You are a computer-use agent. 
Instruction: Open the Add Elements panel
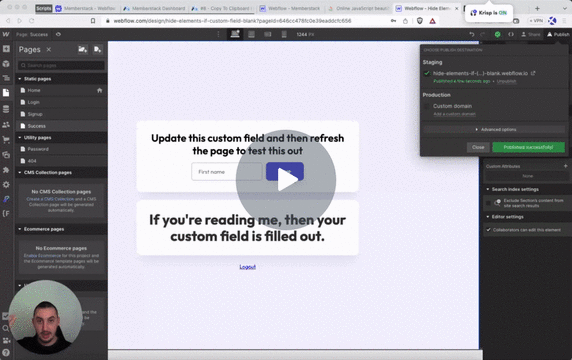tap(6, 49)
